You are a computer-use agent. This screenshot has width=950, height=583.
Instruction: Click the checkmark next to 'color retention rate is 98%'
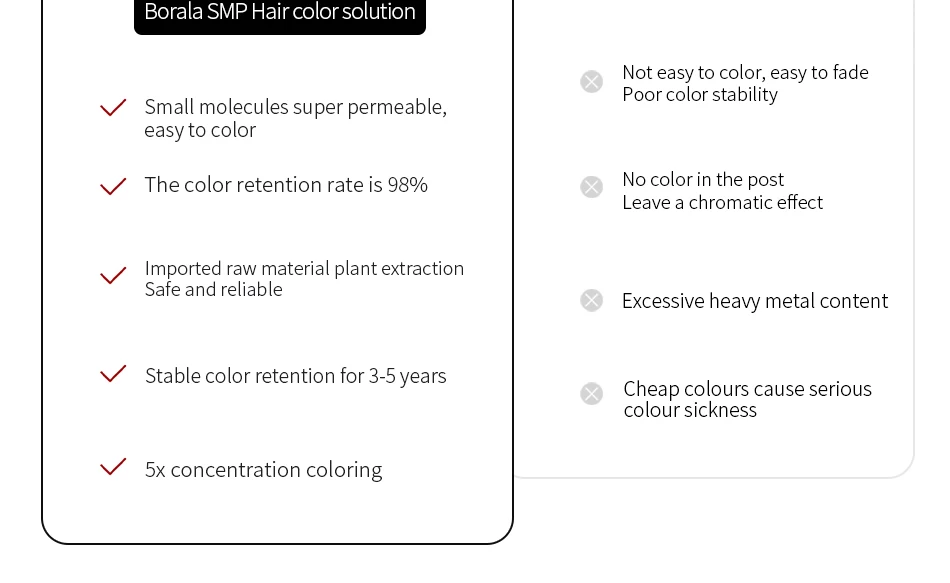tap(113, 186)
